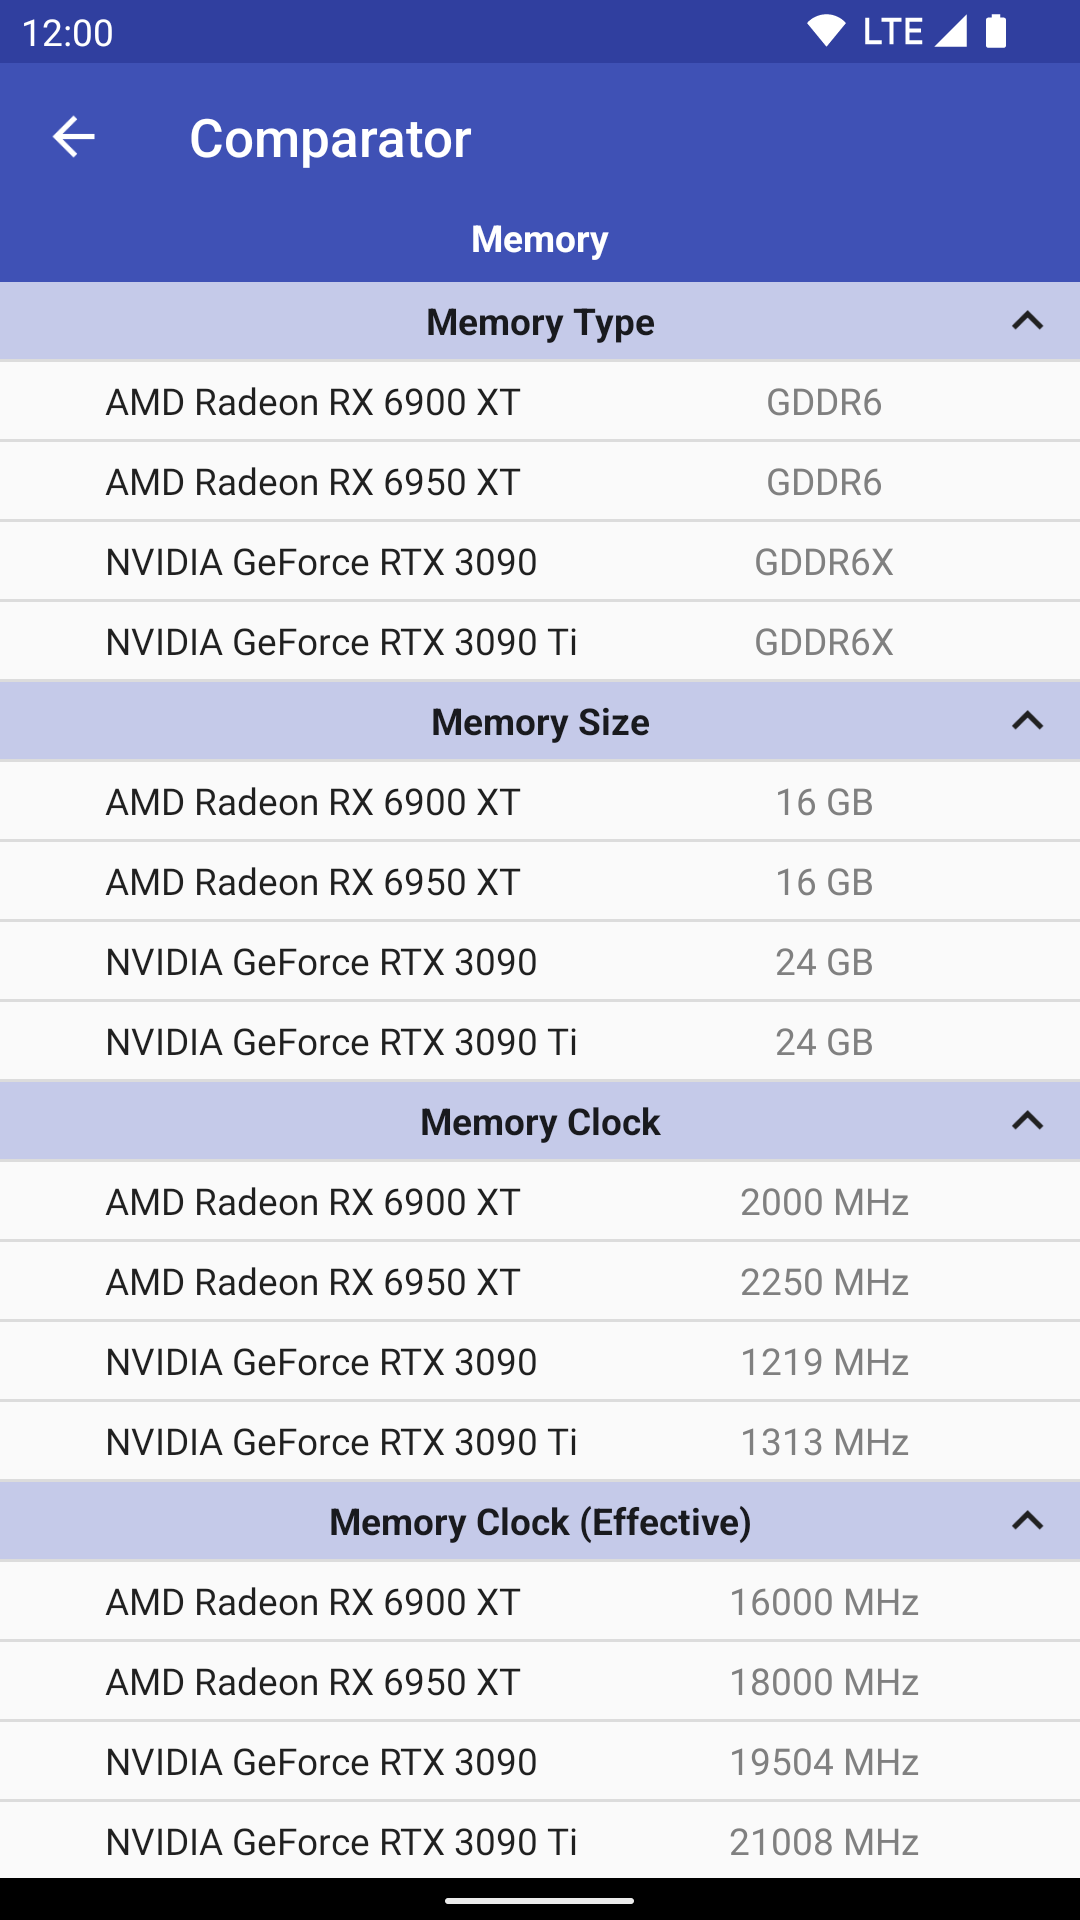The width and height of the screenshot is (1080, 1920).
Task: Tap GDDR6X value for RTX 3090
Action: (824, 562)
